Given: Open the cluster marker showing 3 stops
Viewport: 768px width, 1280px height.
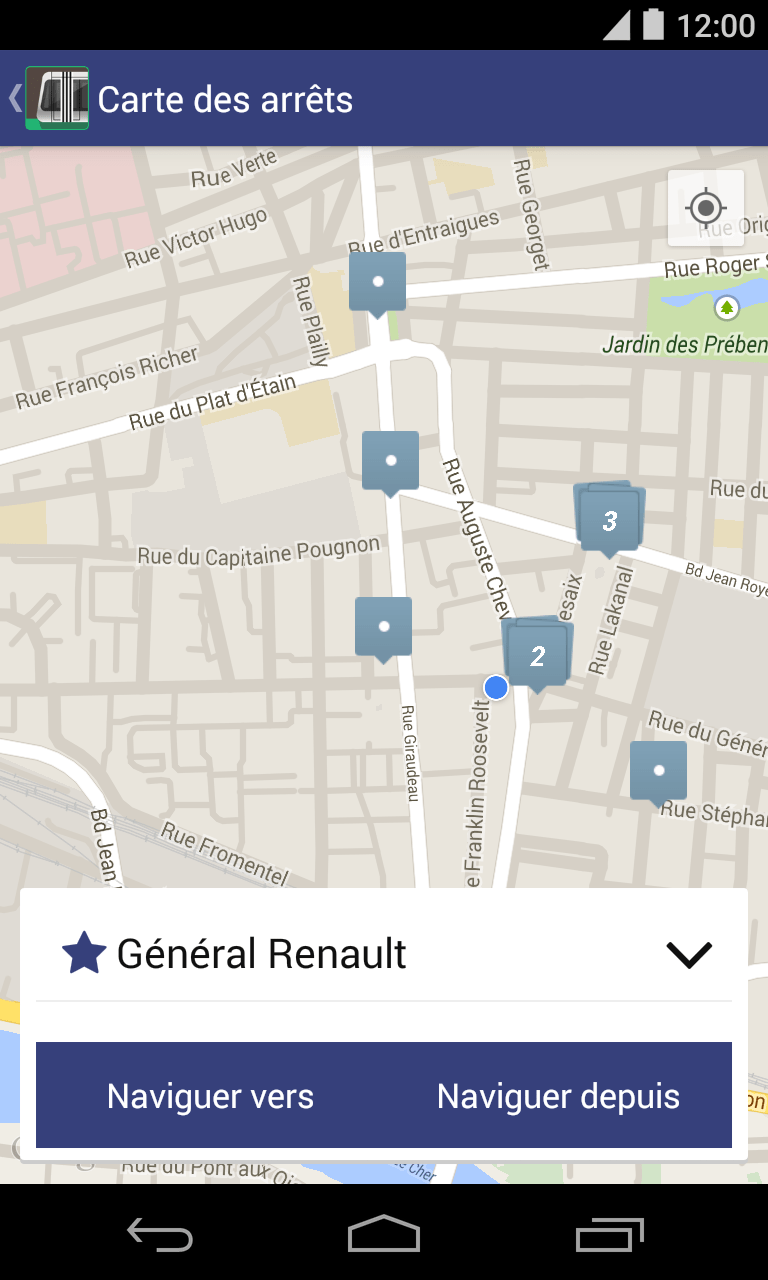Looking at the screenshot, I should (608, 519).
